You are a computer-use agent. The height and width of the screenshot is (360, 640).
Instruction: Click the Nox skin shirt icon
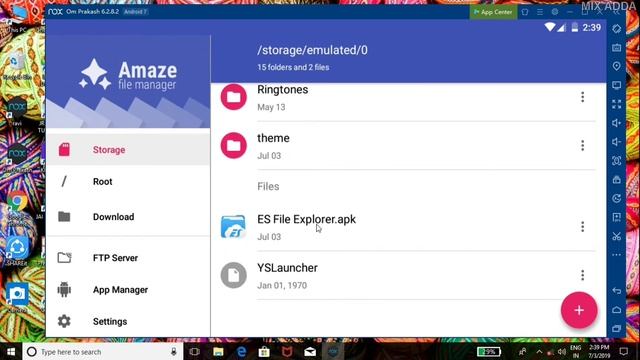click(525, 12)
